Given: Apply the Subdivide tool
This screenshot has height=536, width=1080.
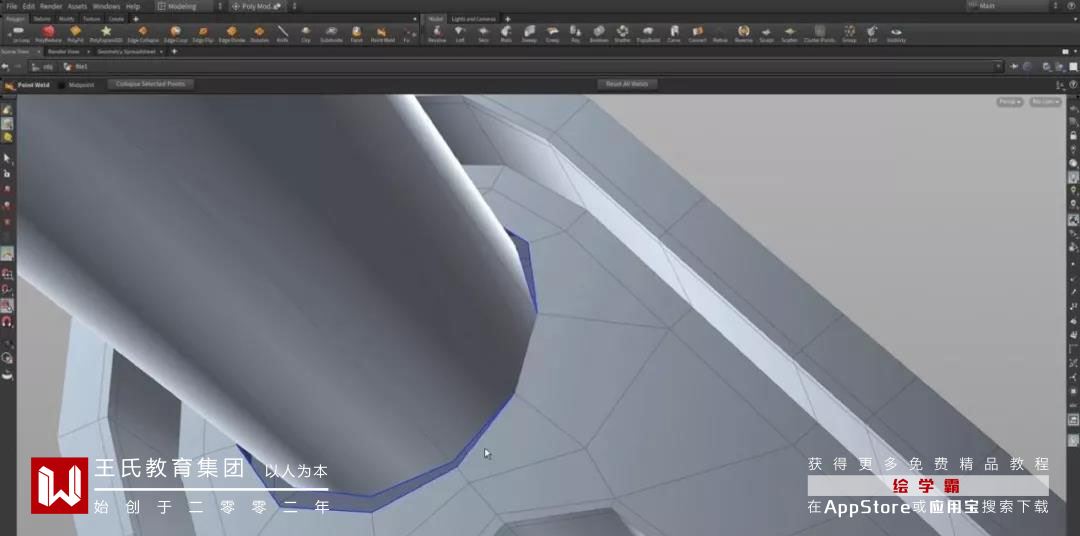Looking at the screenshot, I should (331, 34).
